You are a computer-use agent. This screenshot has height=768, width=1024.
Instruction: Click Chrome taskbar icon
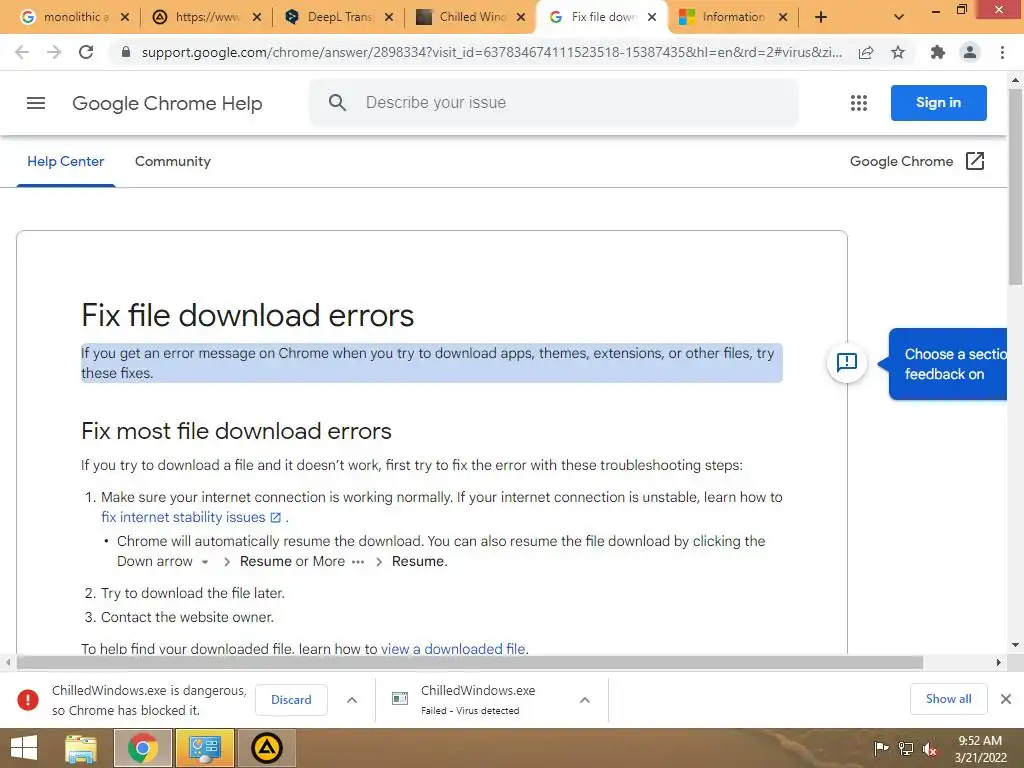[143, 748]
